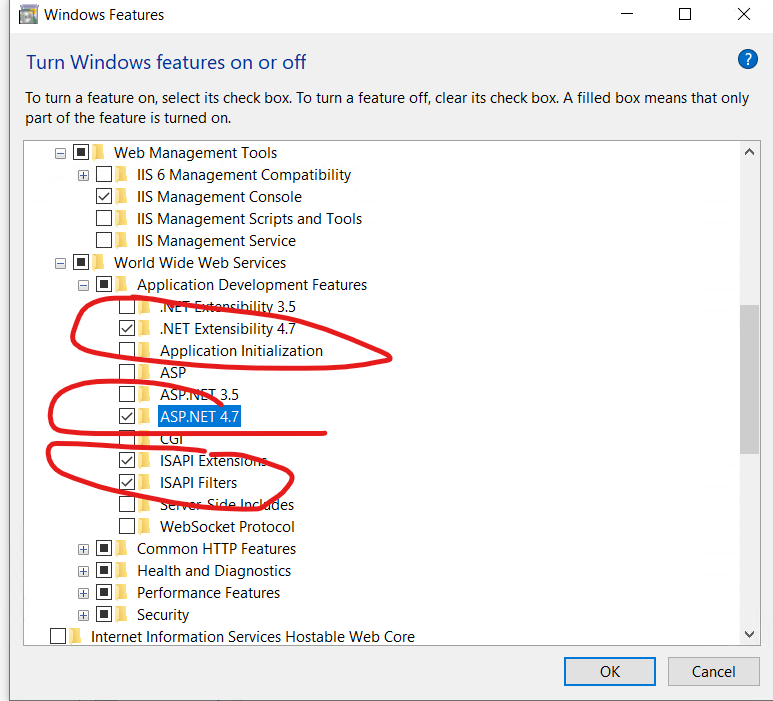Toggle the World Wide Web Services checkbox
The width and height of the screenshot is (773, 701).
pyautogui.click(x=81, y=262)
